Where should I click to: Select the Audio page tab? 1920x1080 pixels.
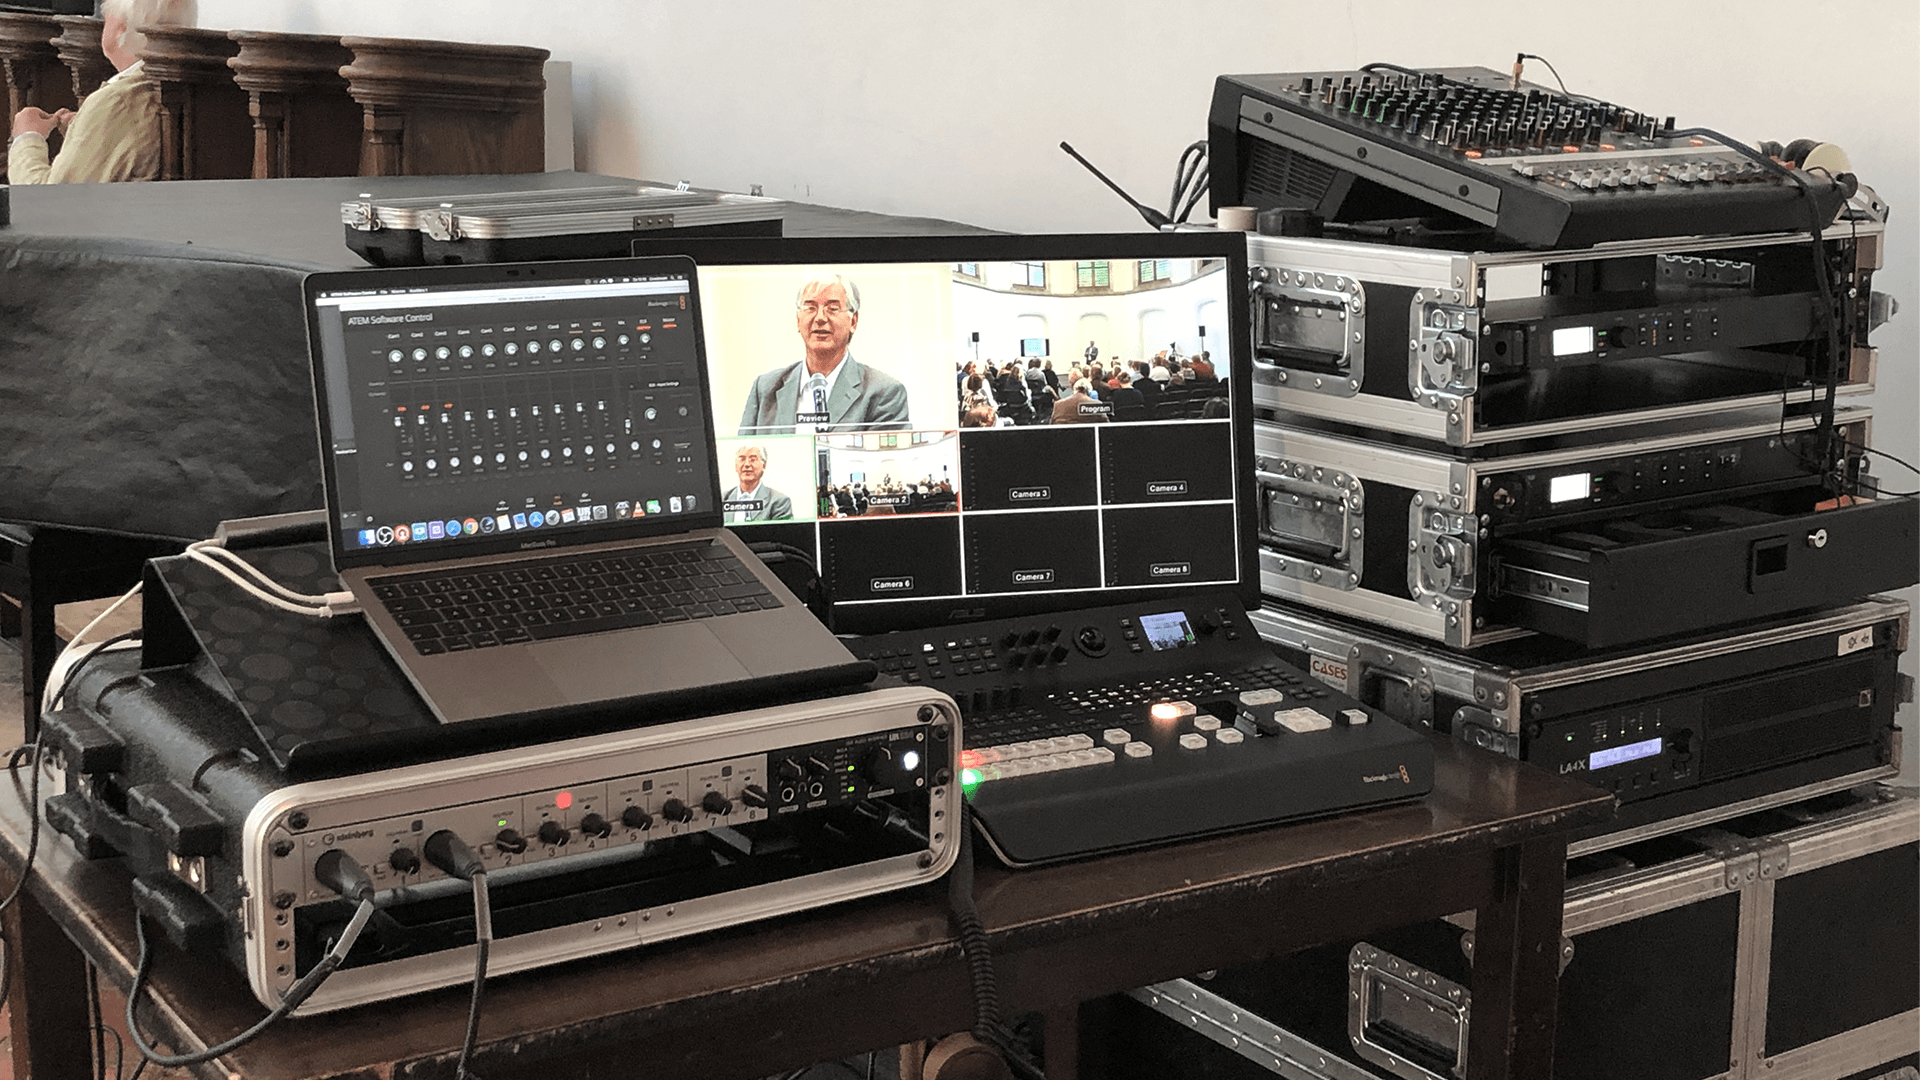tap(557, 500)
